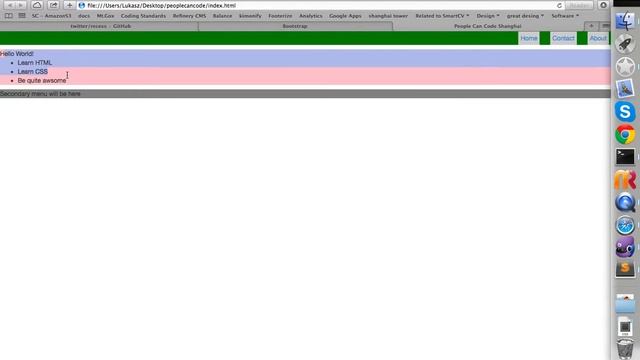This screenshot has width=640, height=360.
Task: Open Terminal from the dock
Action: coord(625,157)
